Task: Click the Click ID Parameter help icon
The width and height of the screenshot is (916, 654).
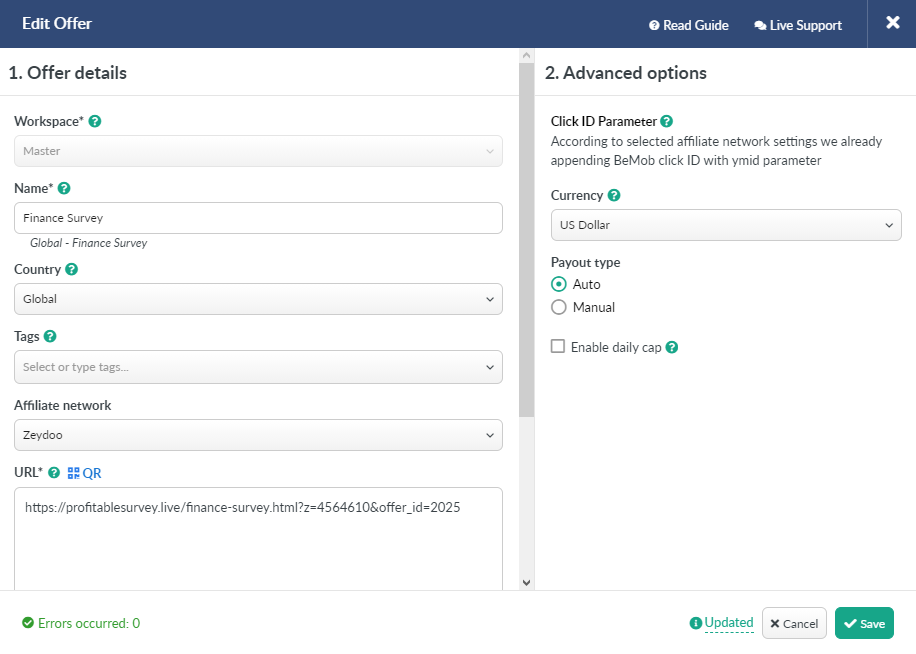Action: 667,121
